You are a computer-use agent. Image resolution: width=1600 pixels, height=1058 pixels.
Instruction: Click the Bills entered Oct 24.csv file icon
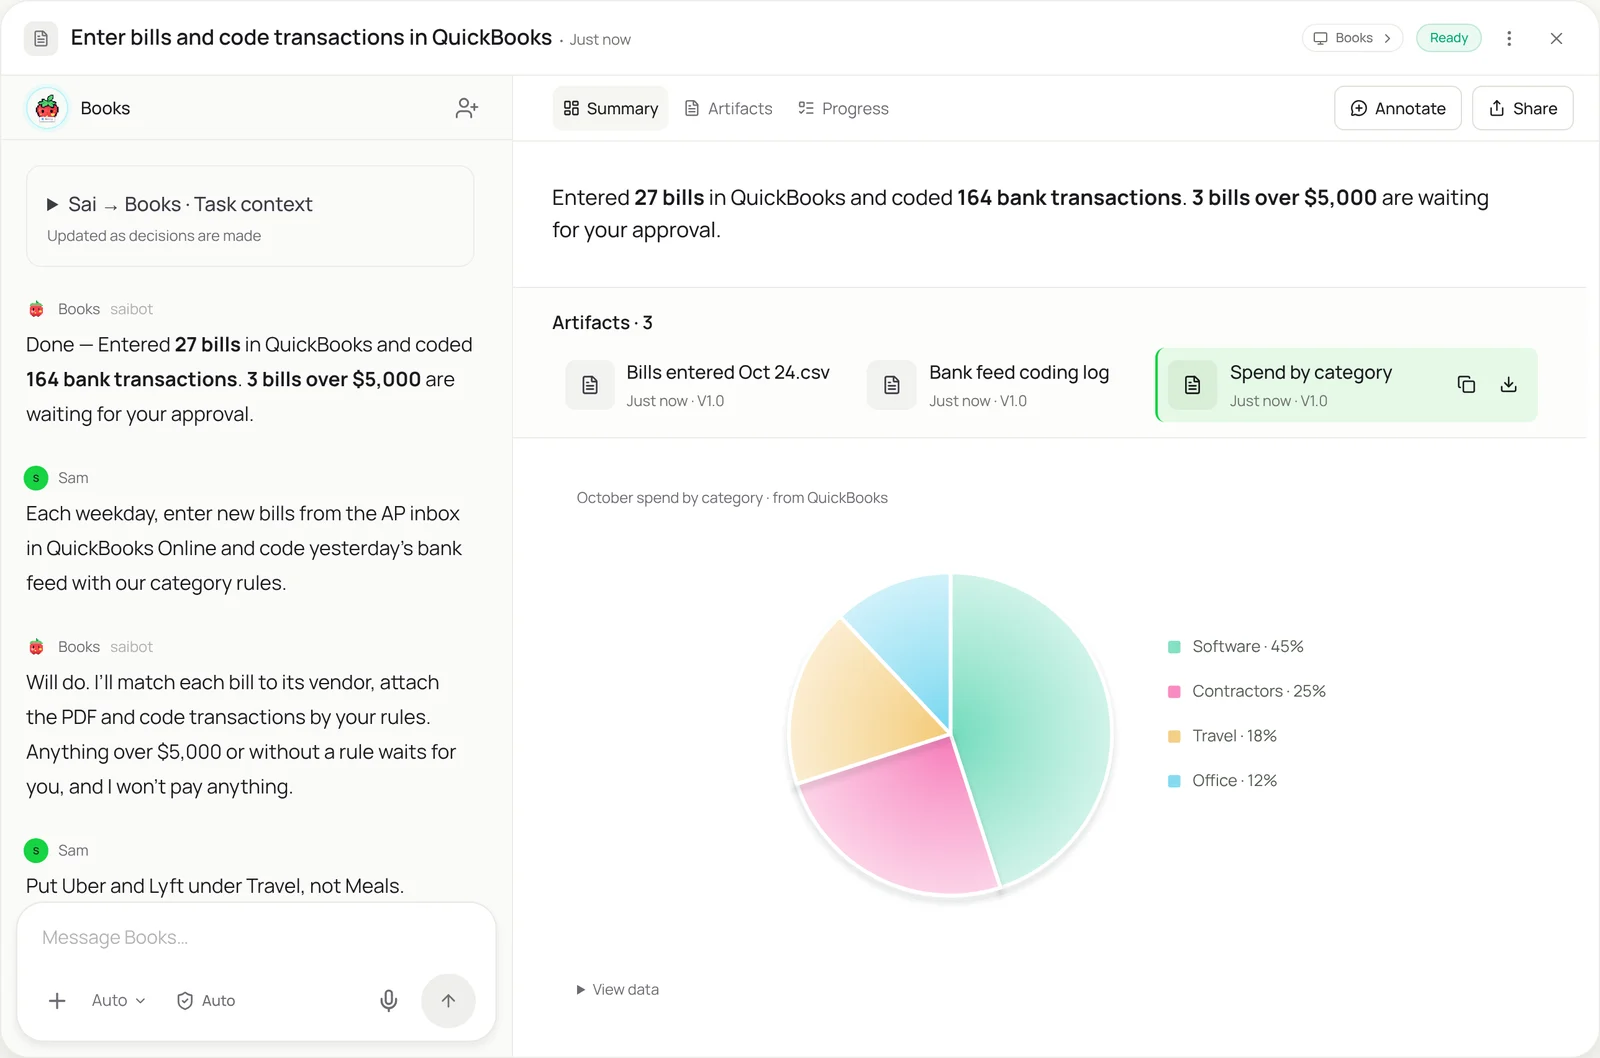(x=590, y=385)
